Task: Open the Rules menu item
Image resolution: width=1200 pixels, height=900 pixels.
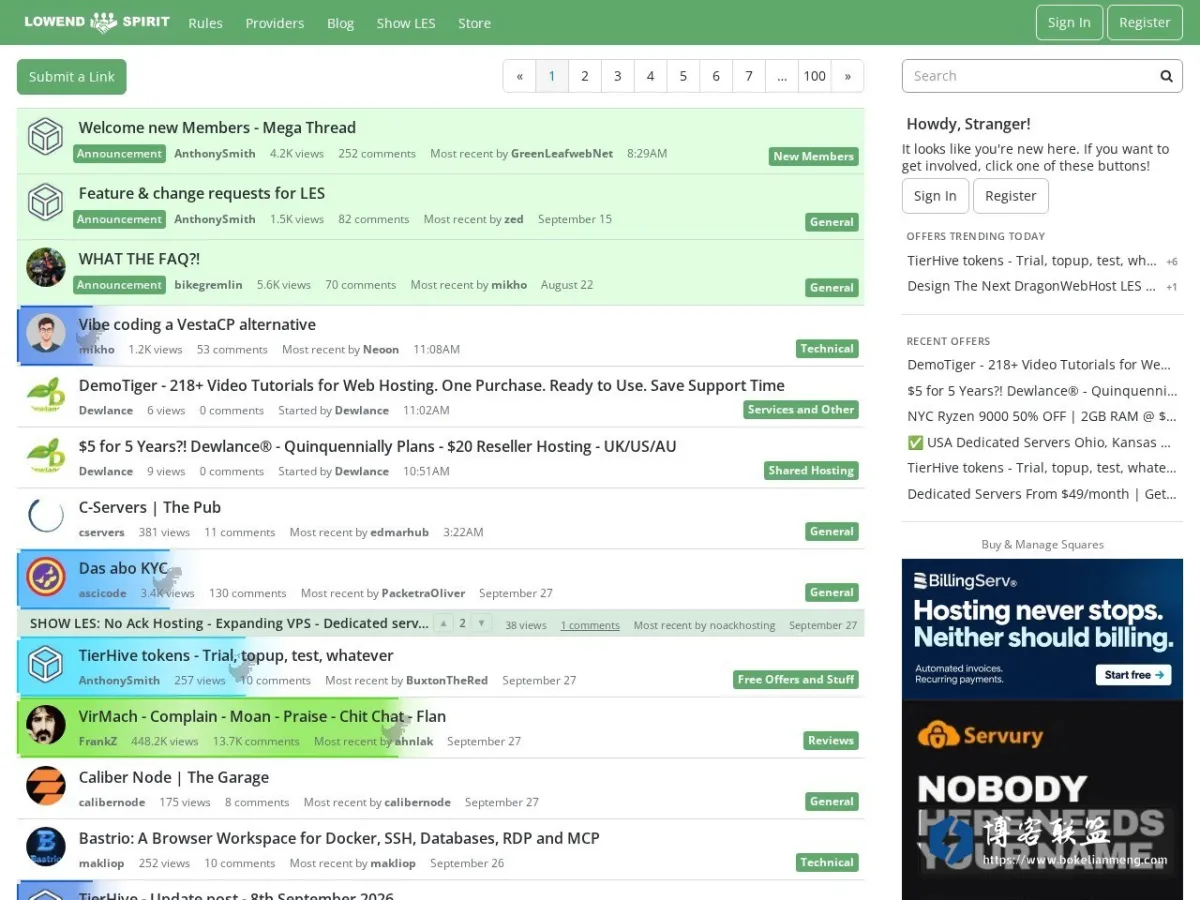Action: pos(205,23)
